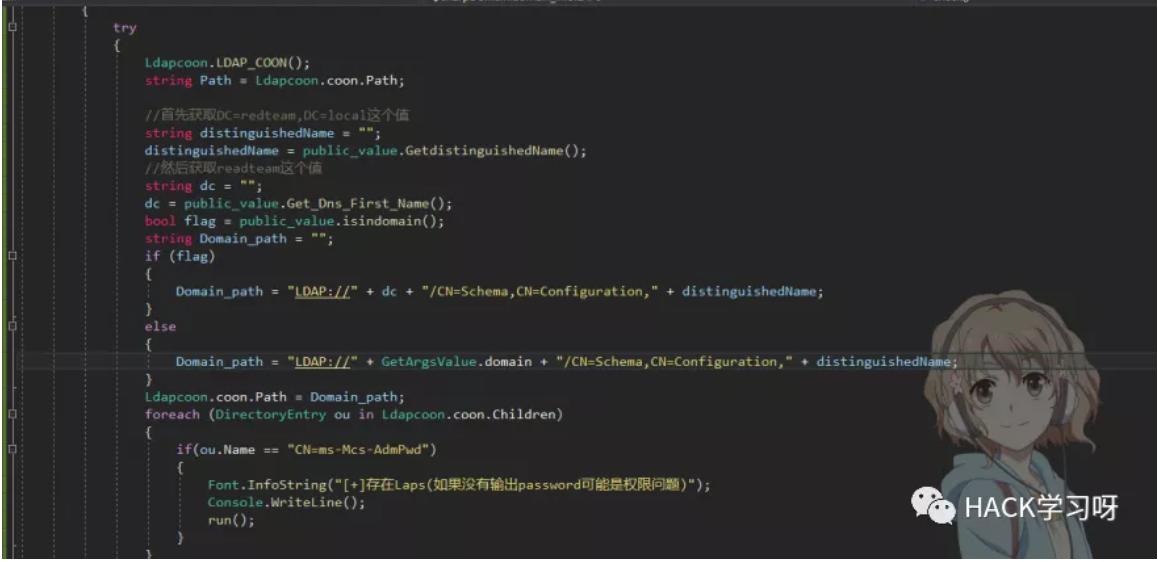Click the Font.InfoString call line
1158x562 pixels.
point(459,484)
